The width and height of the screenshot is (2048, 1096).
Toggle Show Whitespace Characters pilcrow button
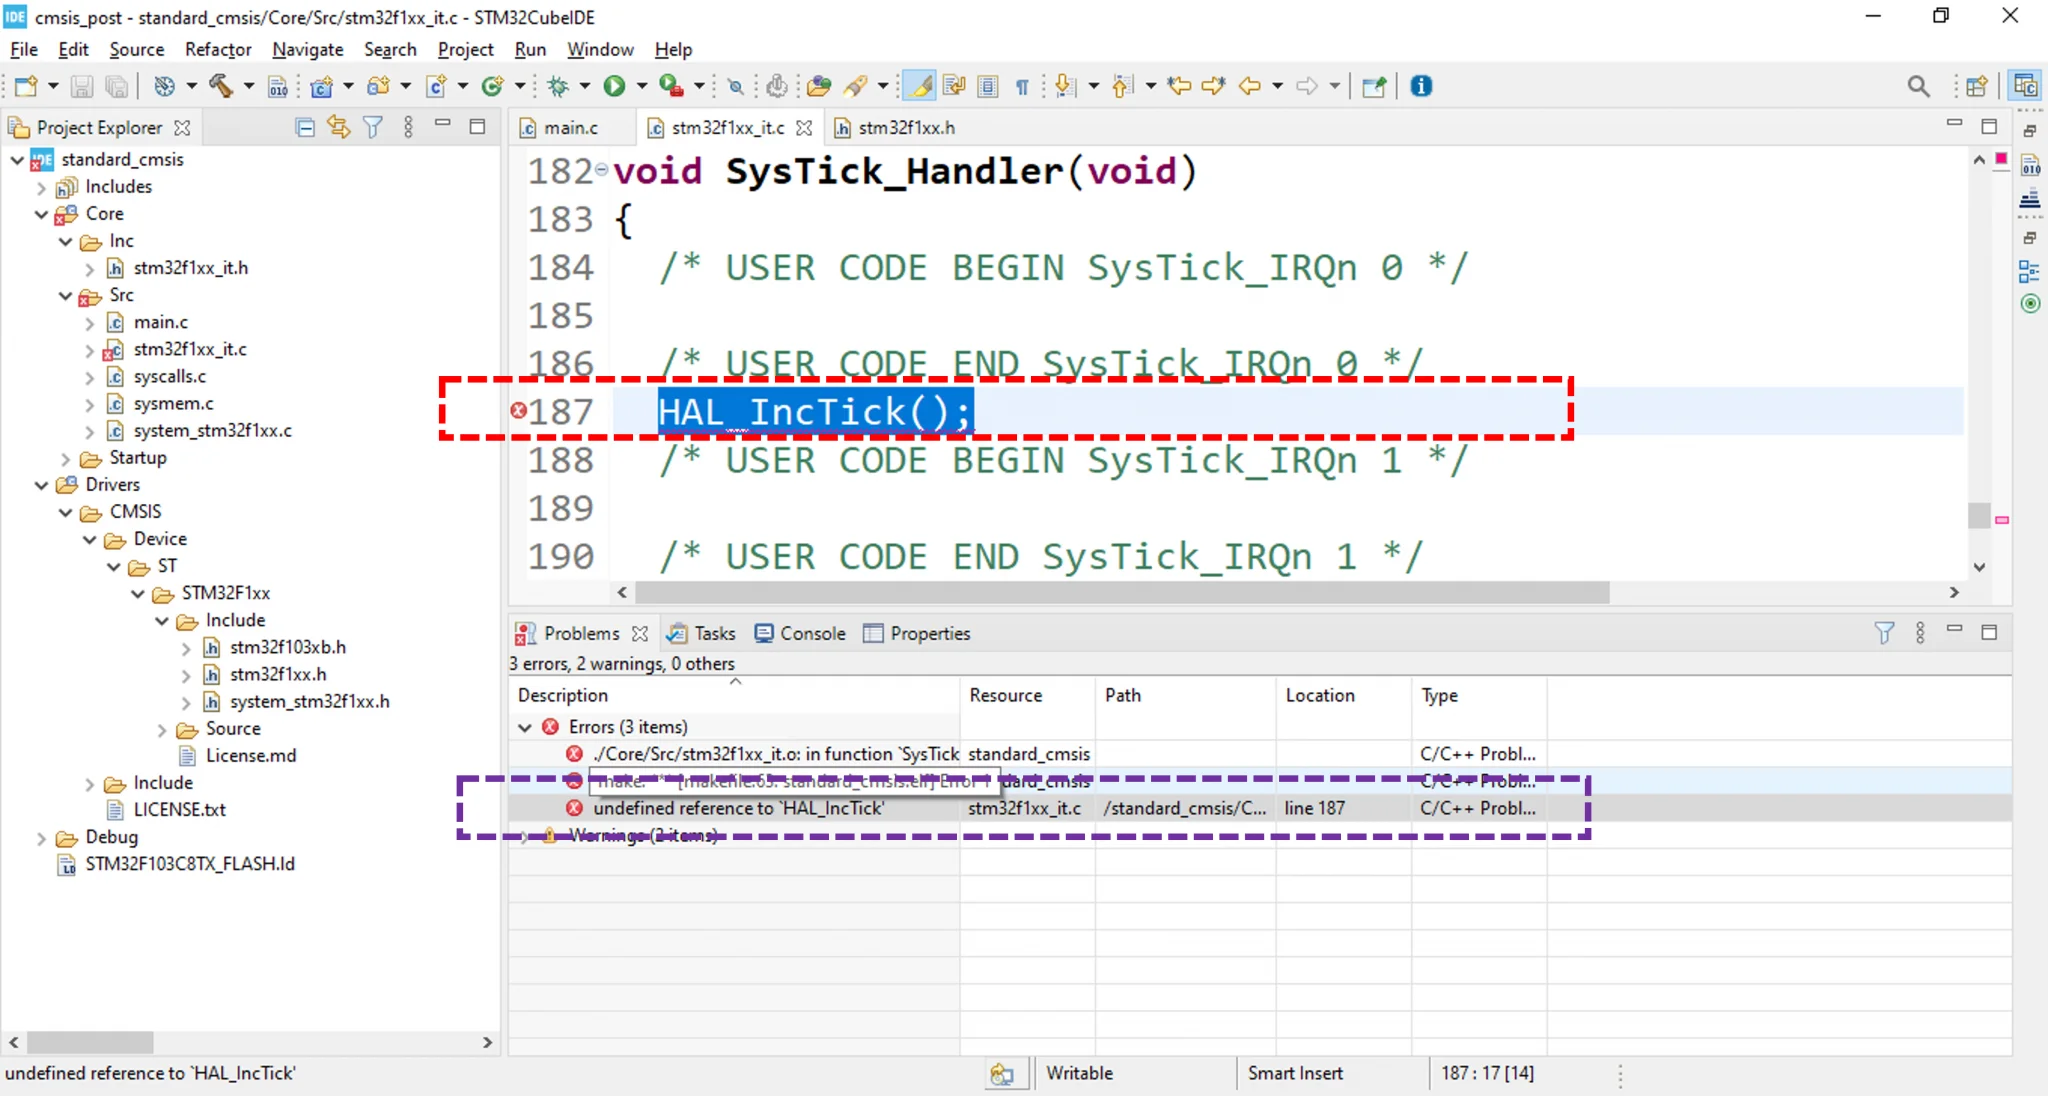point(1022,86)
